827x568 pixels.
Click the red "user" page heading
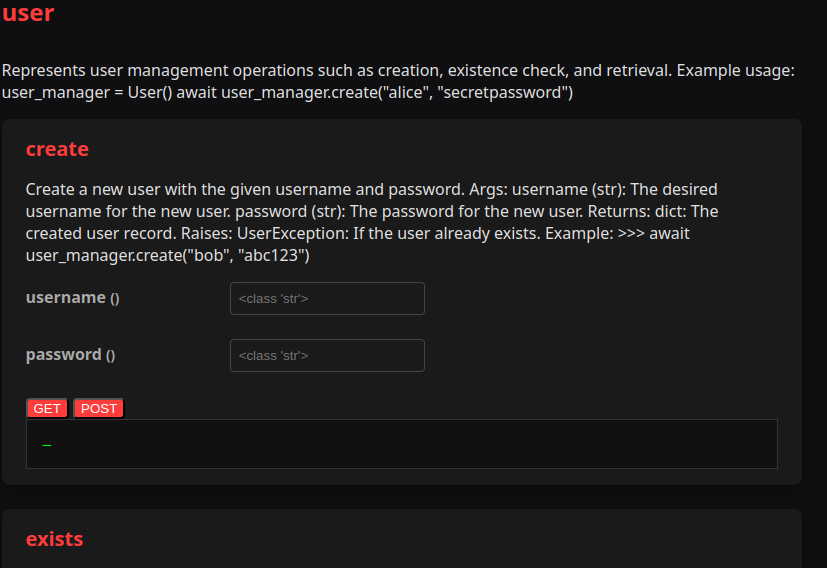point(28,13)
